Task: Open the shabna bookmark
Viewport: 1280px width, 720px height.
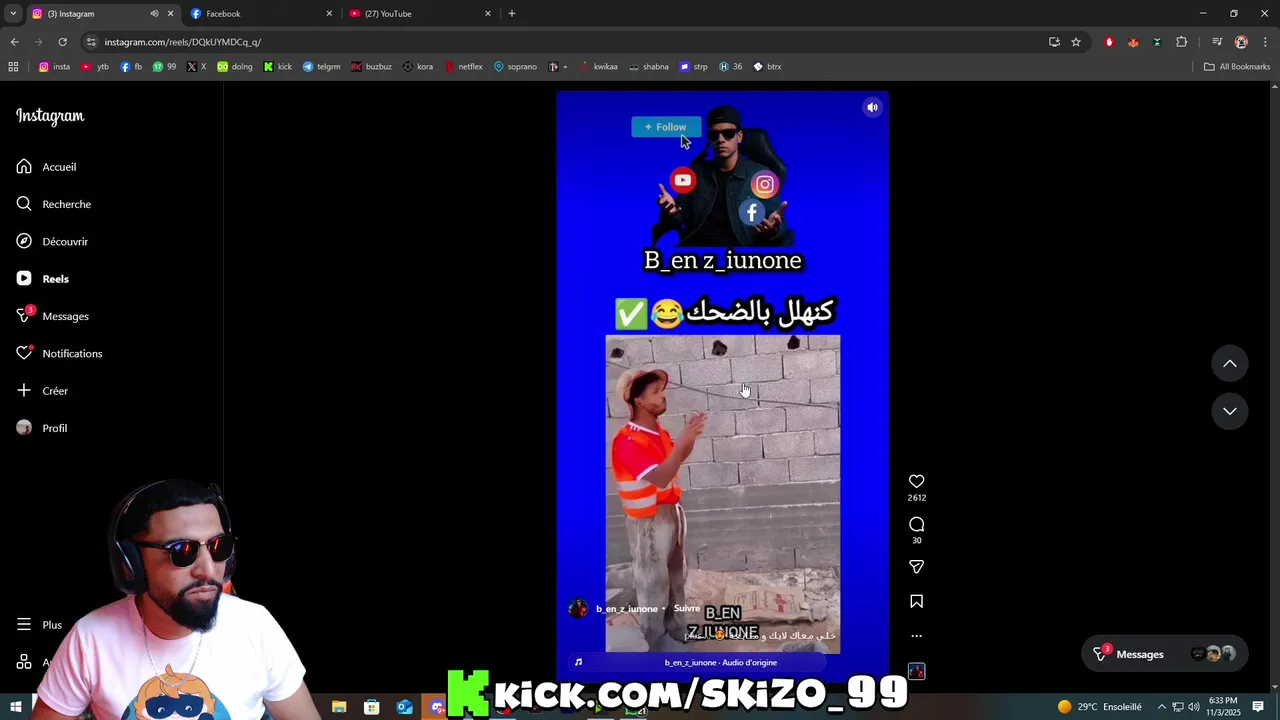Action: (x=648, y=67)
